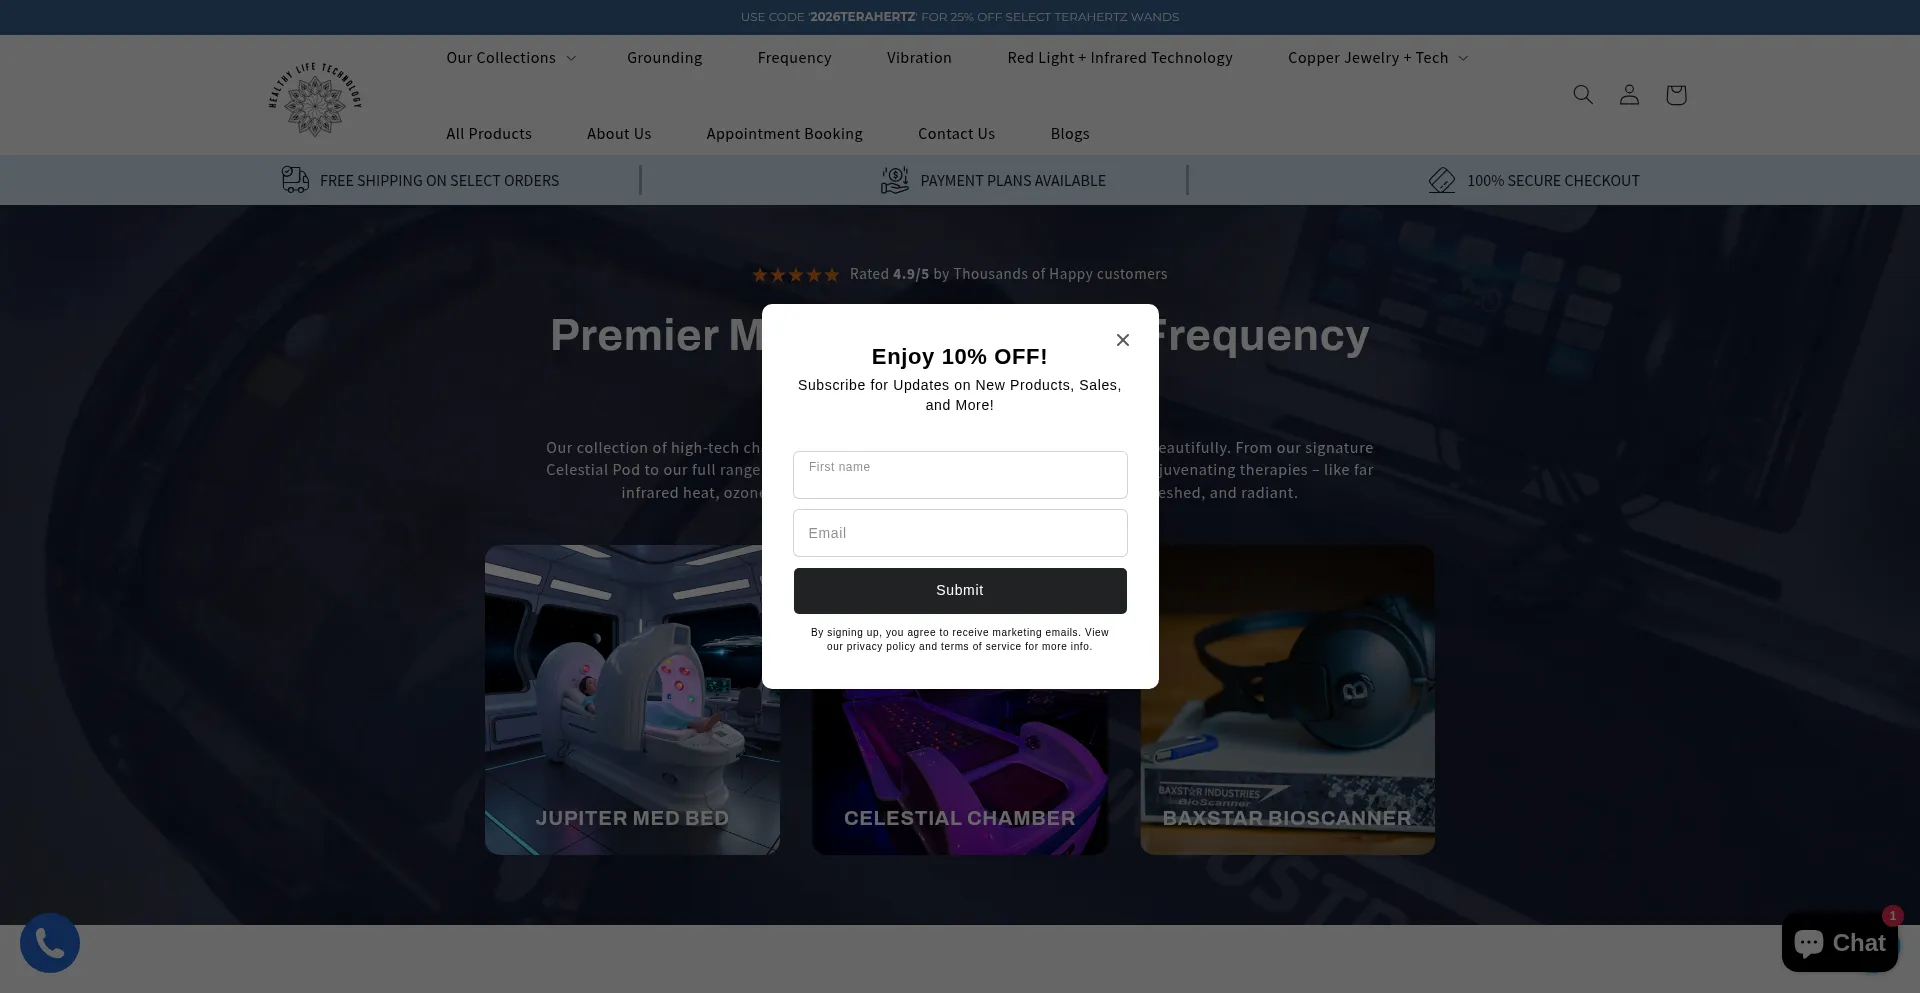
Task: Click the chat notification badge
Action: 1892,915
